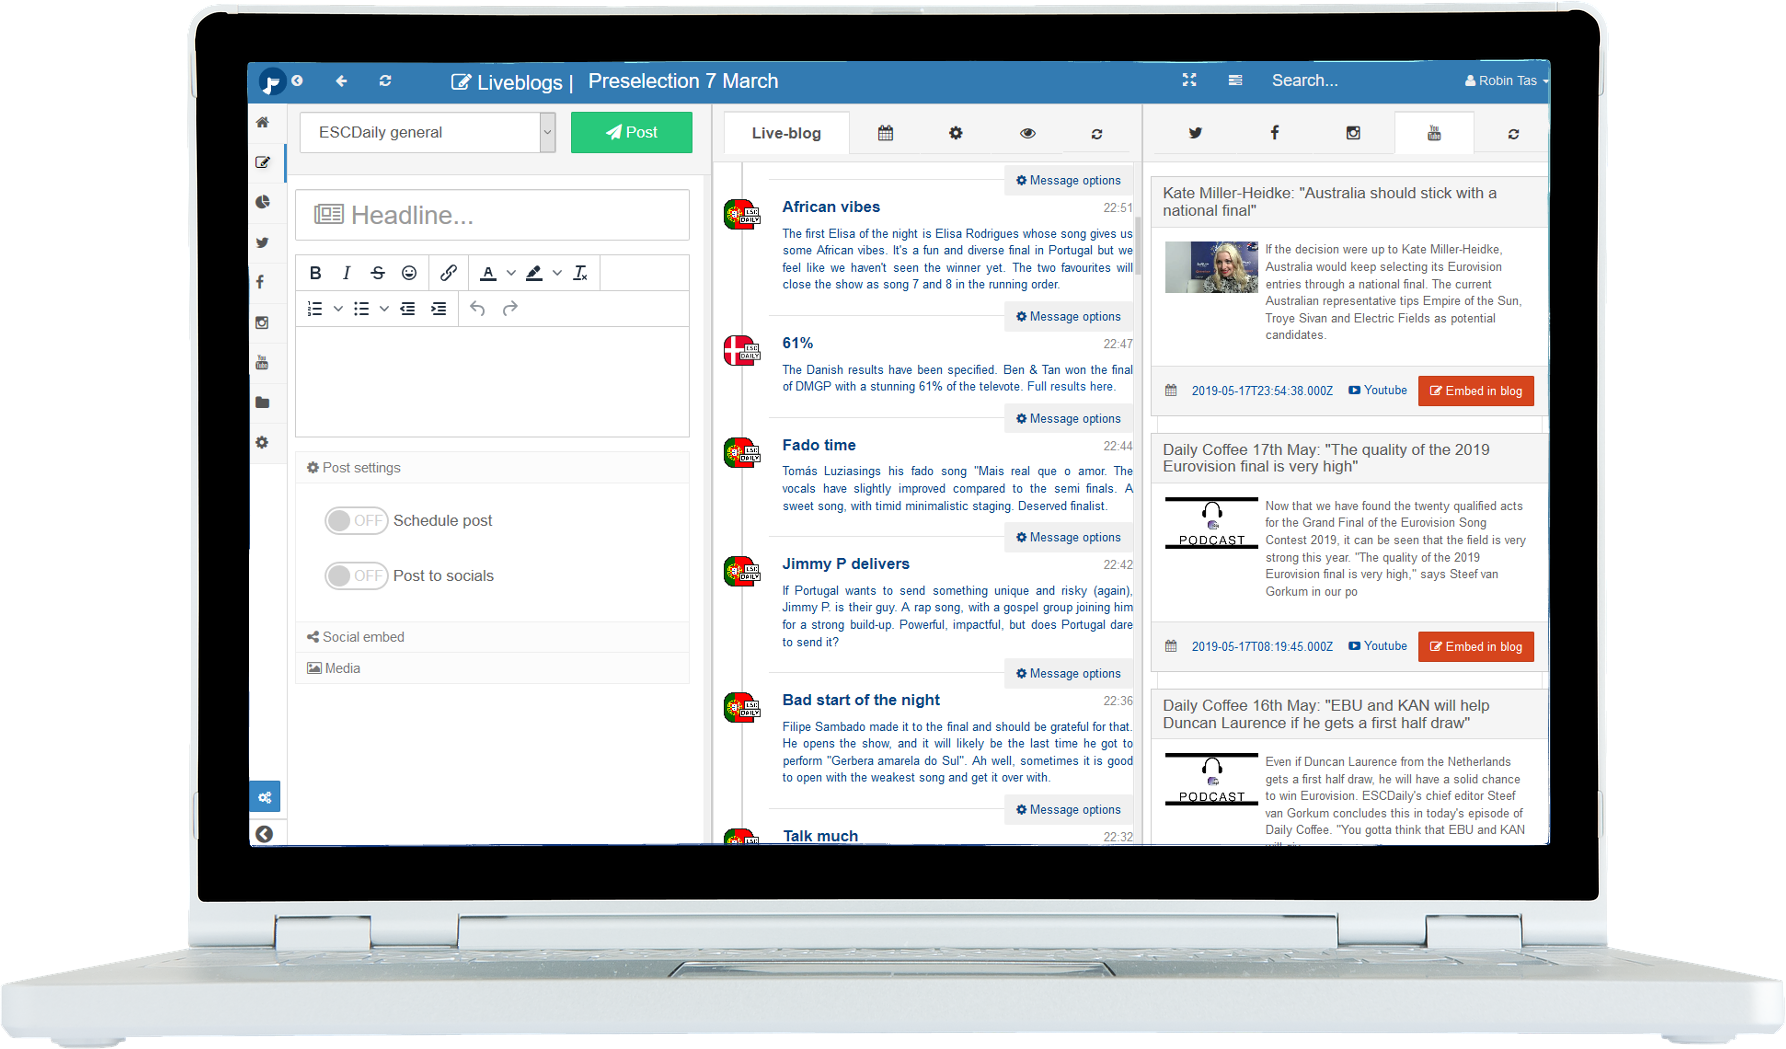Switch to Facebook tab in right panel
Viewport: 1786px width, 1049px height.
click(x=1274, y=133)
